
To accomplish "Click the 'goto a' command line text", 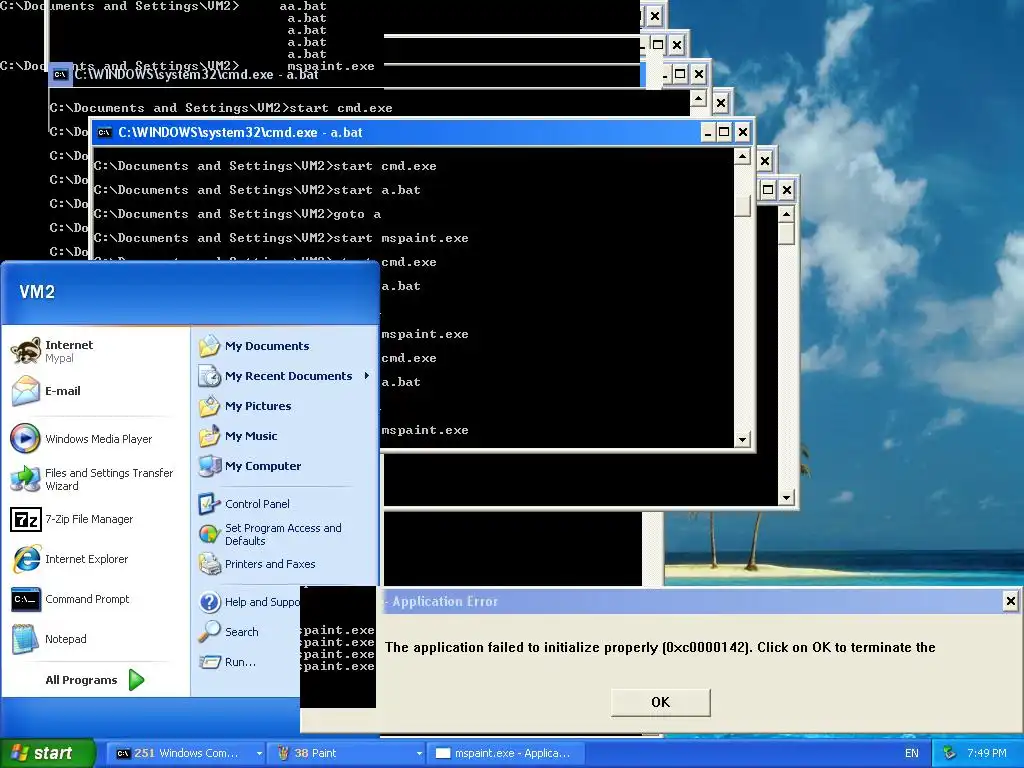I will tap(357, 214).
